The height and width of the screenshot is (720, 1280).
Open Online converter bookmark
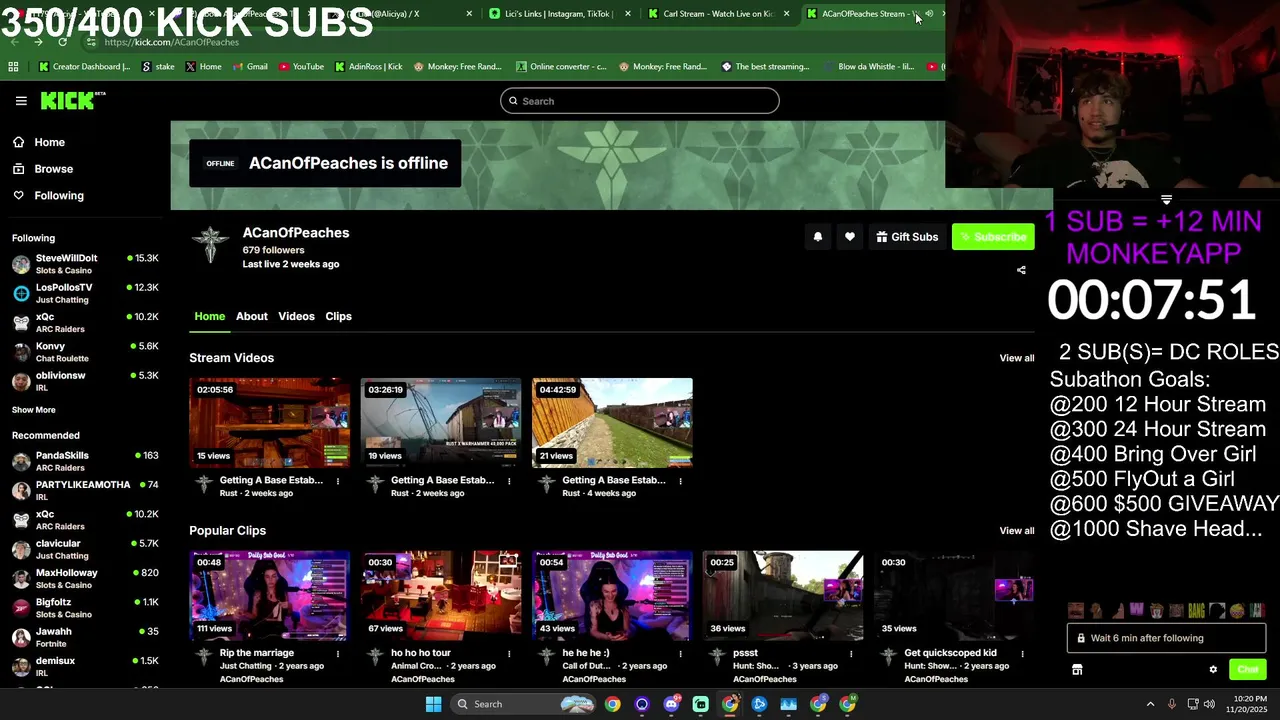(x=561, y=67)
